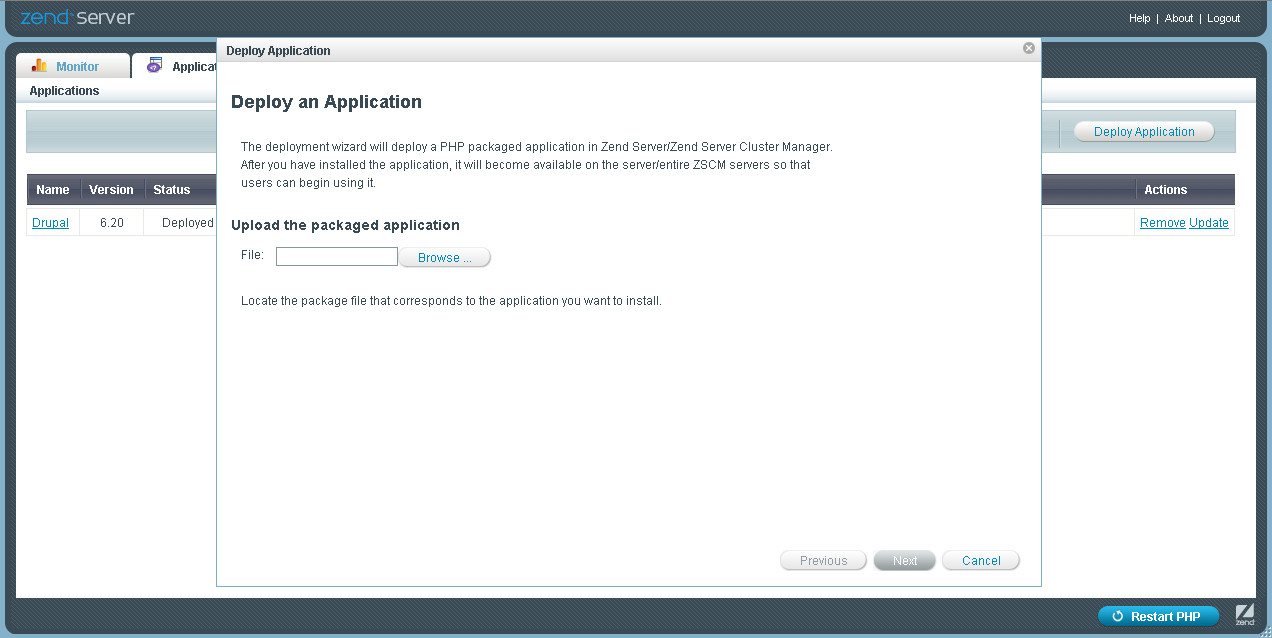Go to the Next wizard step
Screen dimensions: 1272x638
click(x=905, y=561)
